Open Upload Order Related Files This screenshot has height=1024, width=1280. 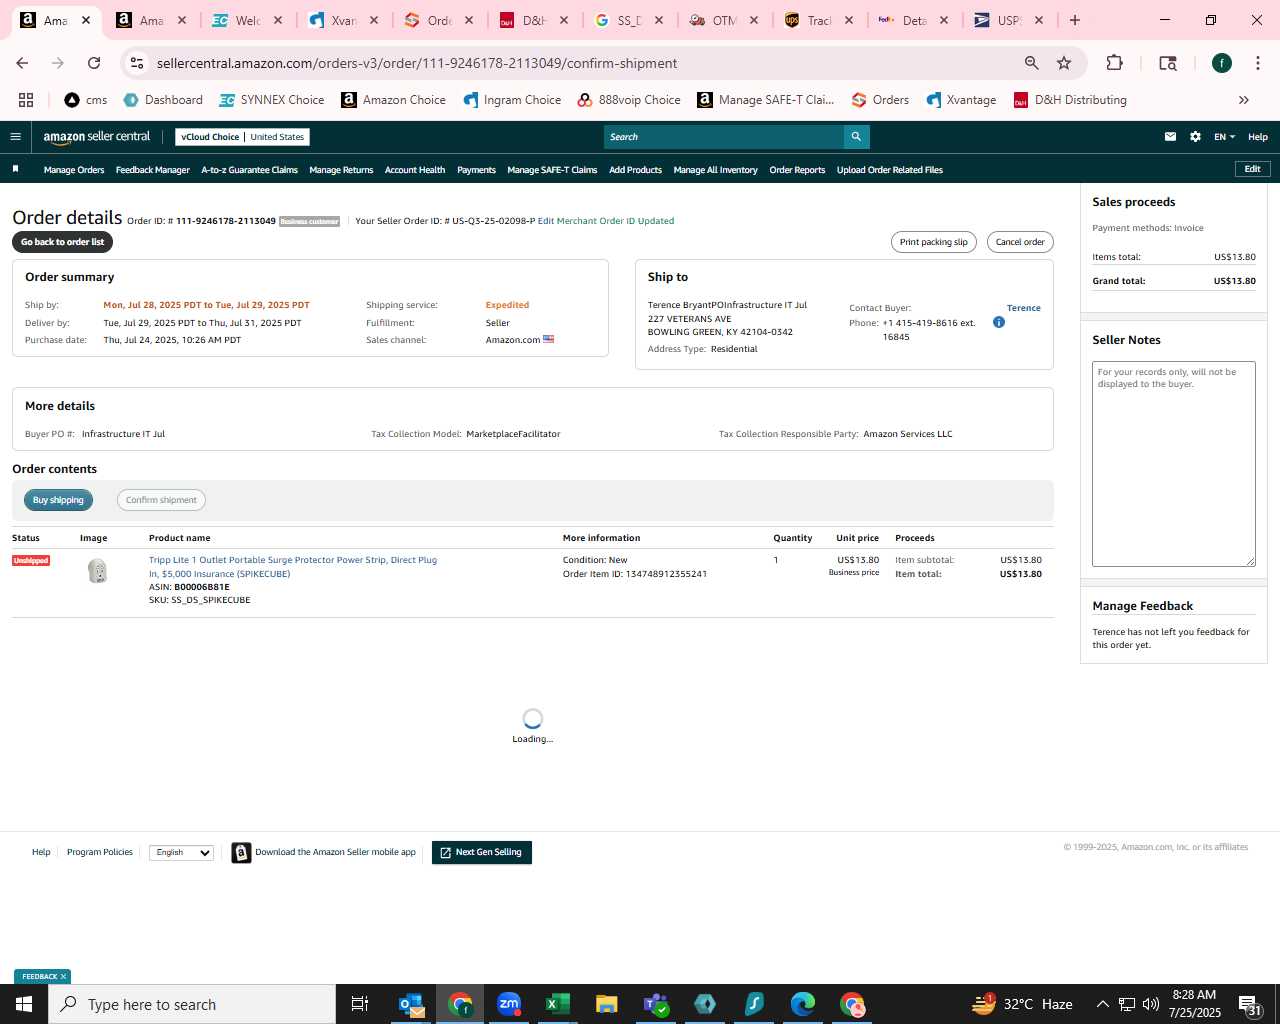(890, 170)
